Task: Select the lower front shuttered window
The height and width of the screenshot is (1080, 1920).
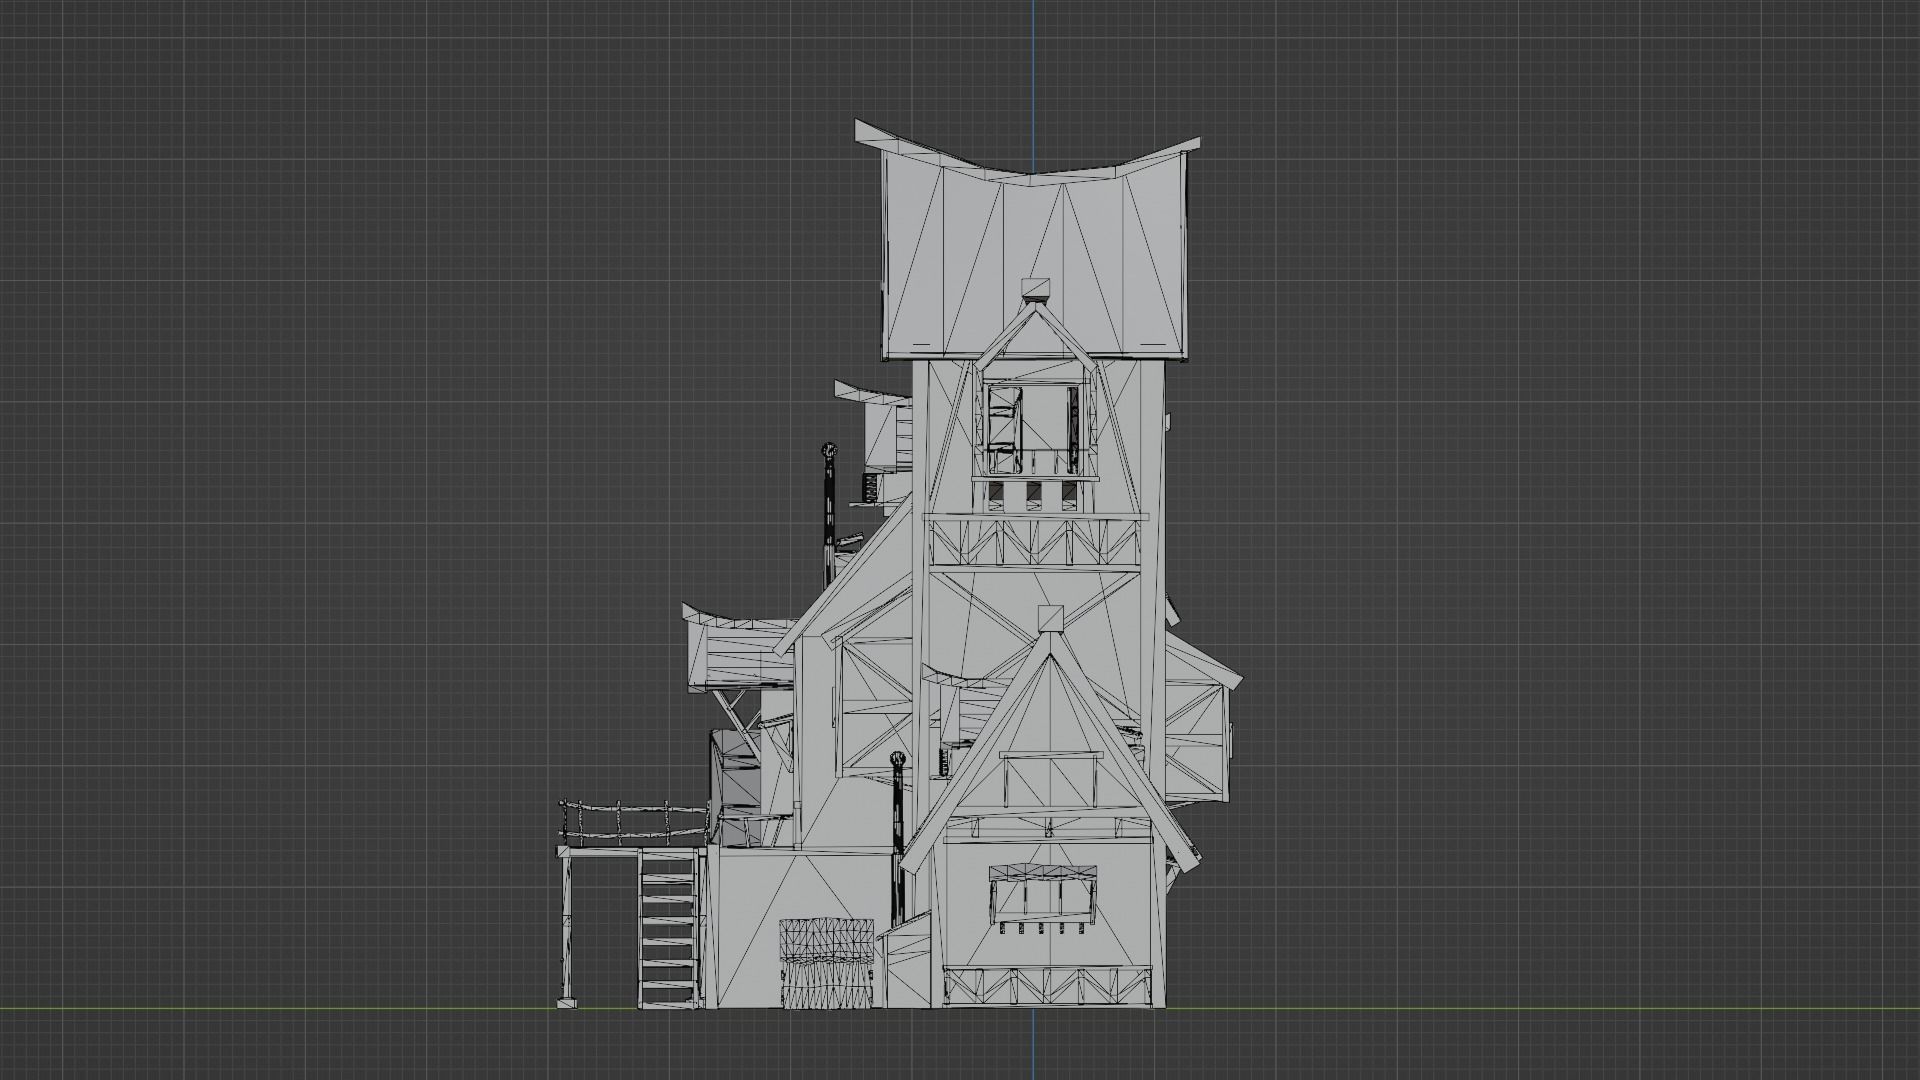Action: 1043,894
